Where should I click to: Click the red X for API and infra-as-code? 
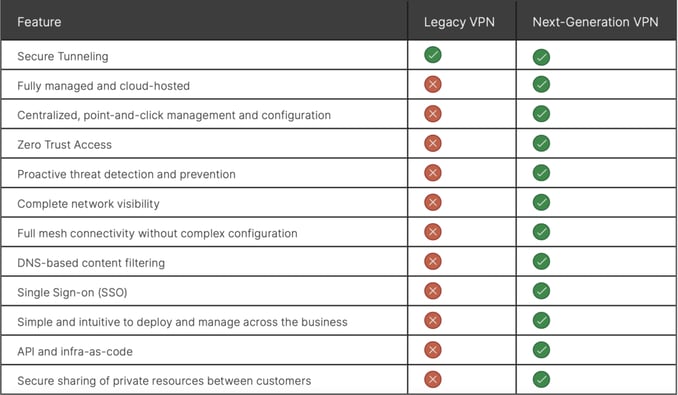(x=433, y=350)
